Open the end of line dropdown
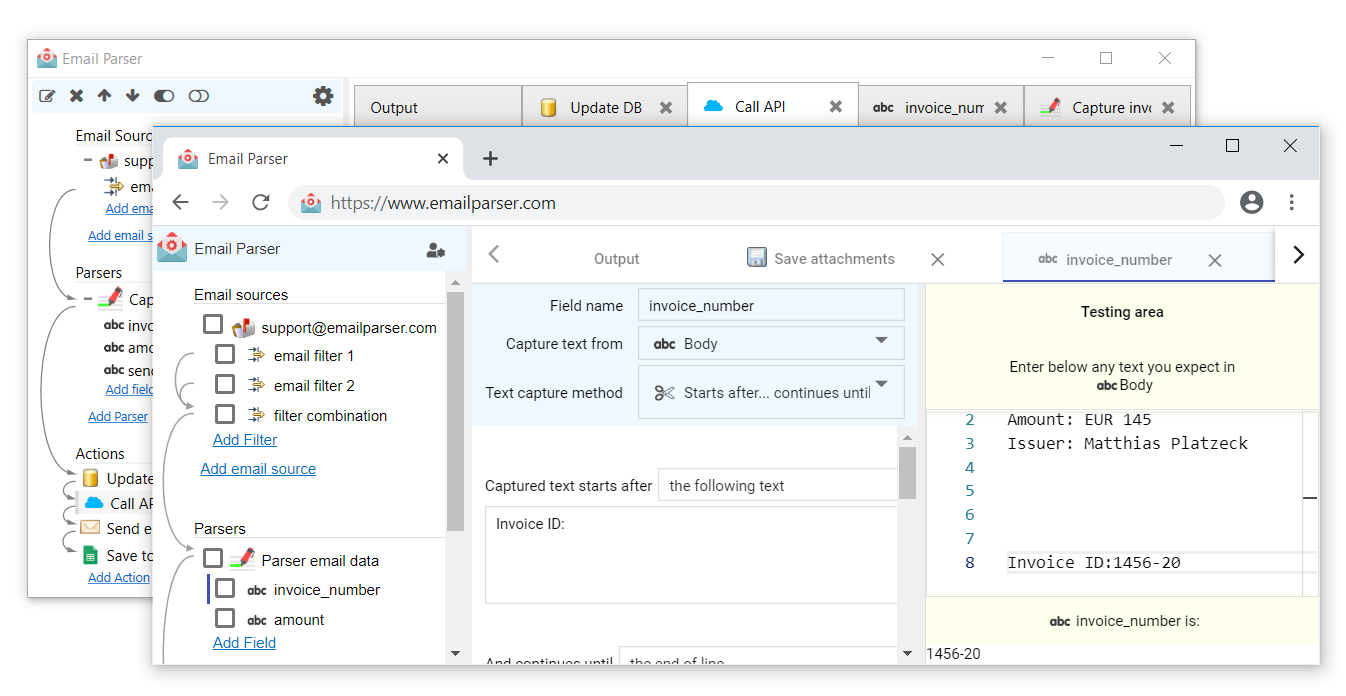1346x696 pixels. tap(758, 658)
